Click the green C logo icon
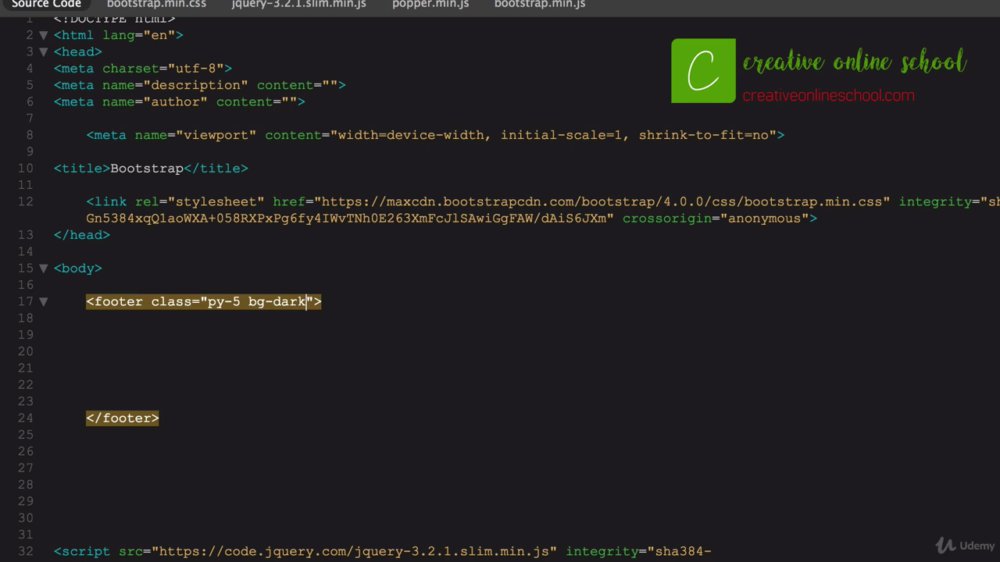 pyautogui.click(x=703, y=71)
